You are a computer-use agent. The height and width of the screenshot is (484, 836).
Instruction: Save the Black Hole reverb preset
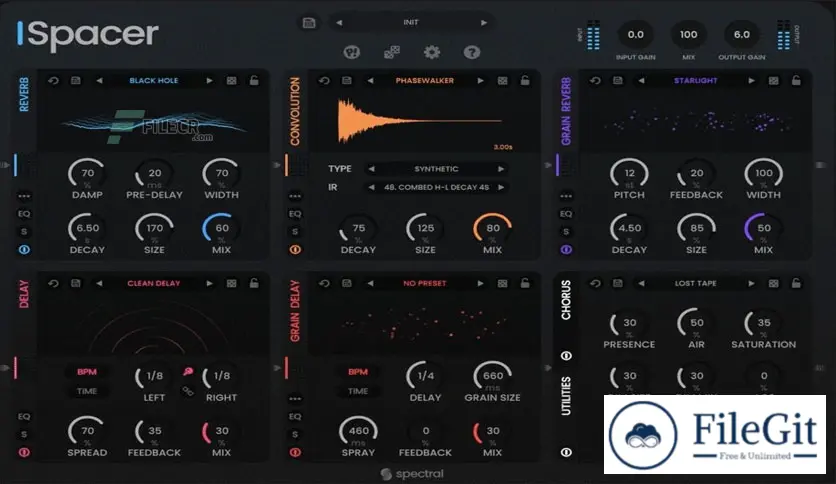pyautogui.click(x=76, y=80)
